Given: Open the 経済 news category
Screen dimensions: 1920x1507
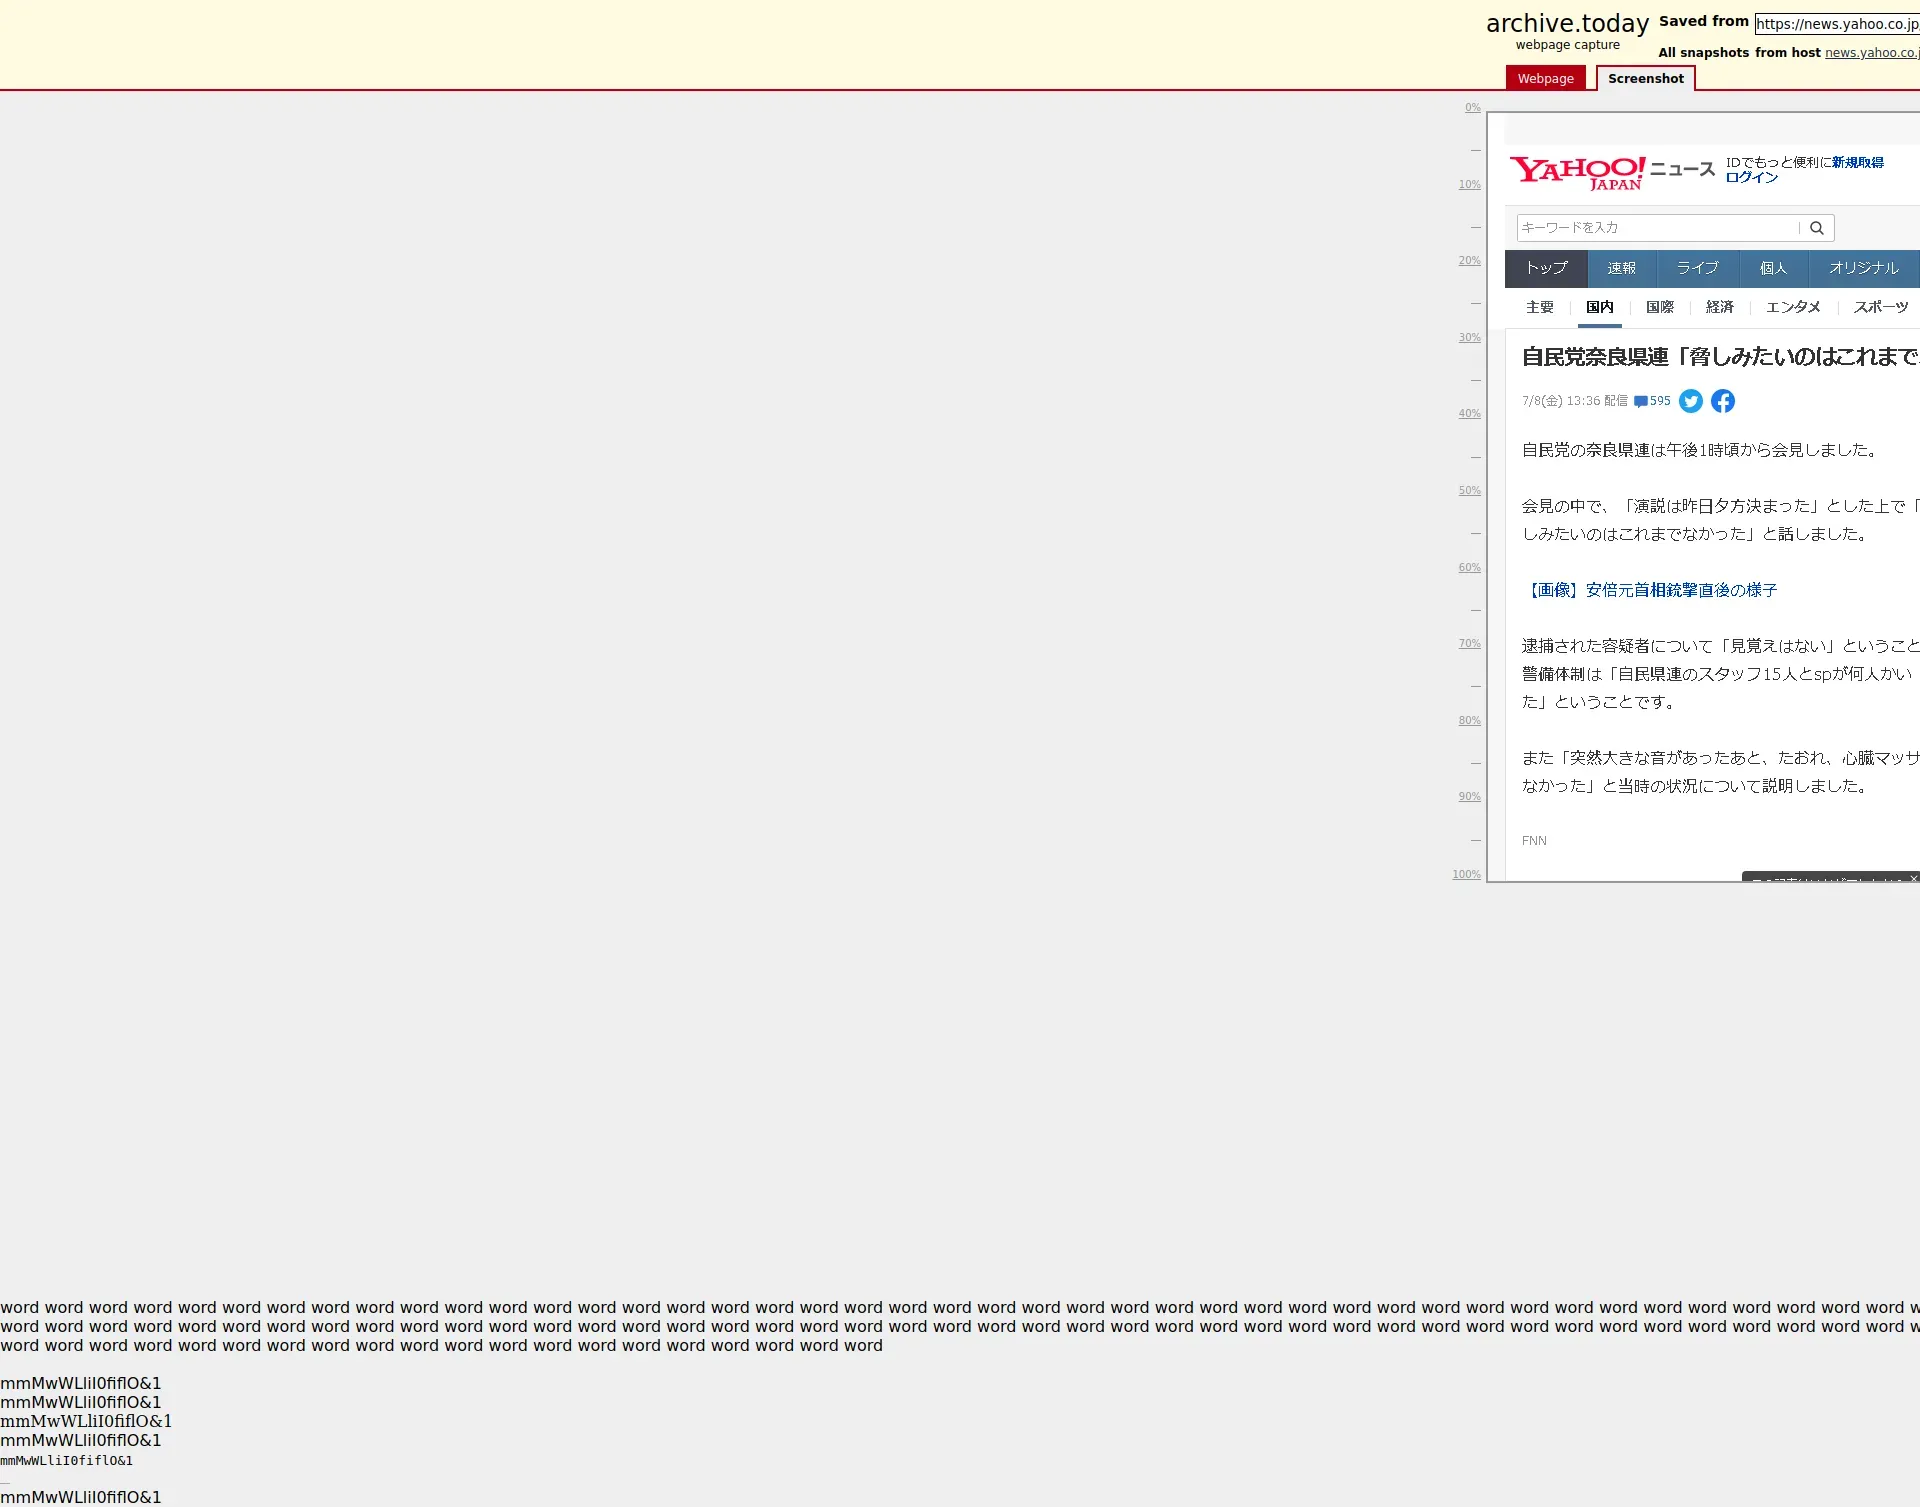Looking at the screenshot, I should point(1719,307).
